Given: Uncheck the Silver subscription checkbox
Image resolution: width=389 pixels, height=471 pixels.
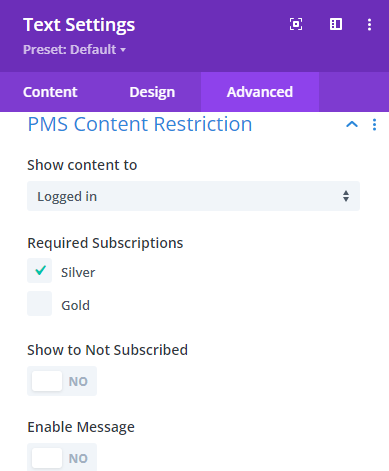Looking at the screenshot, I should coord(40,270).
